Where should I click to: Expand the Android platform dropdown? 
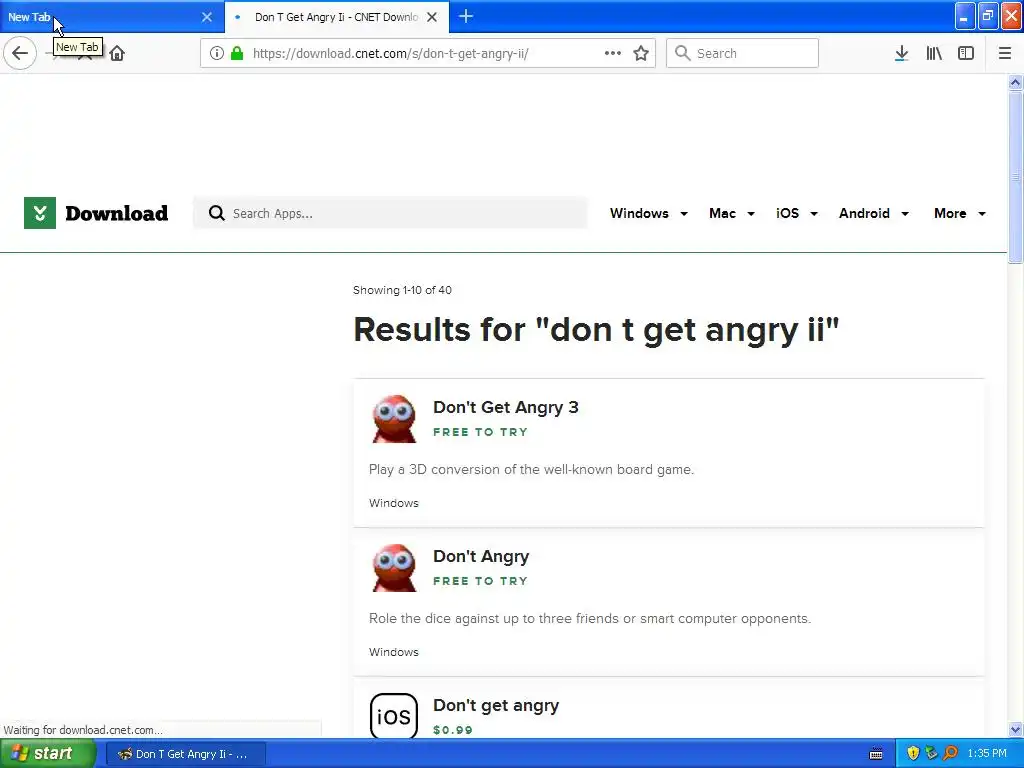point(874,214)
